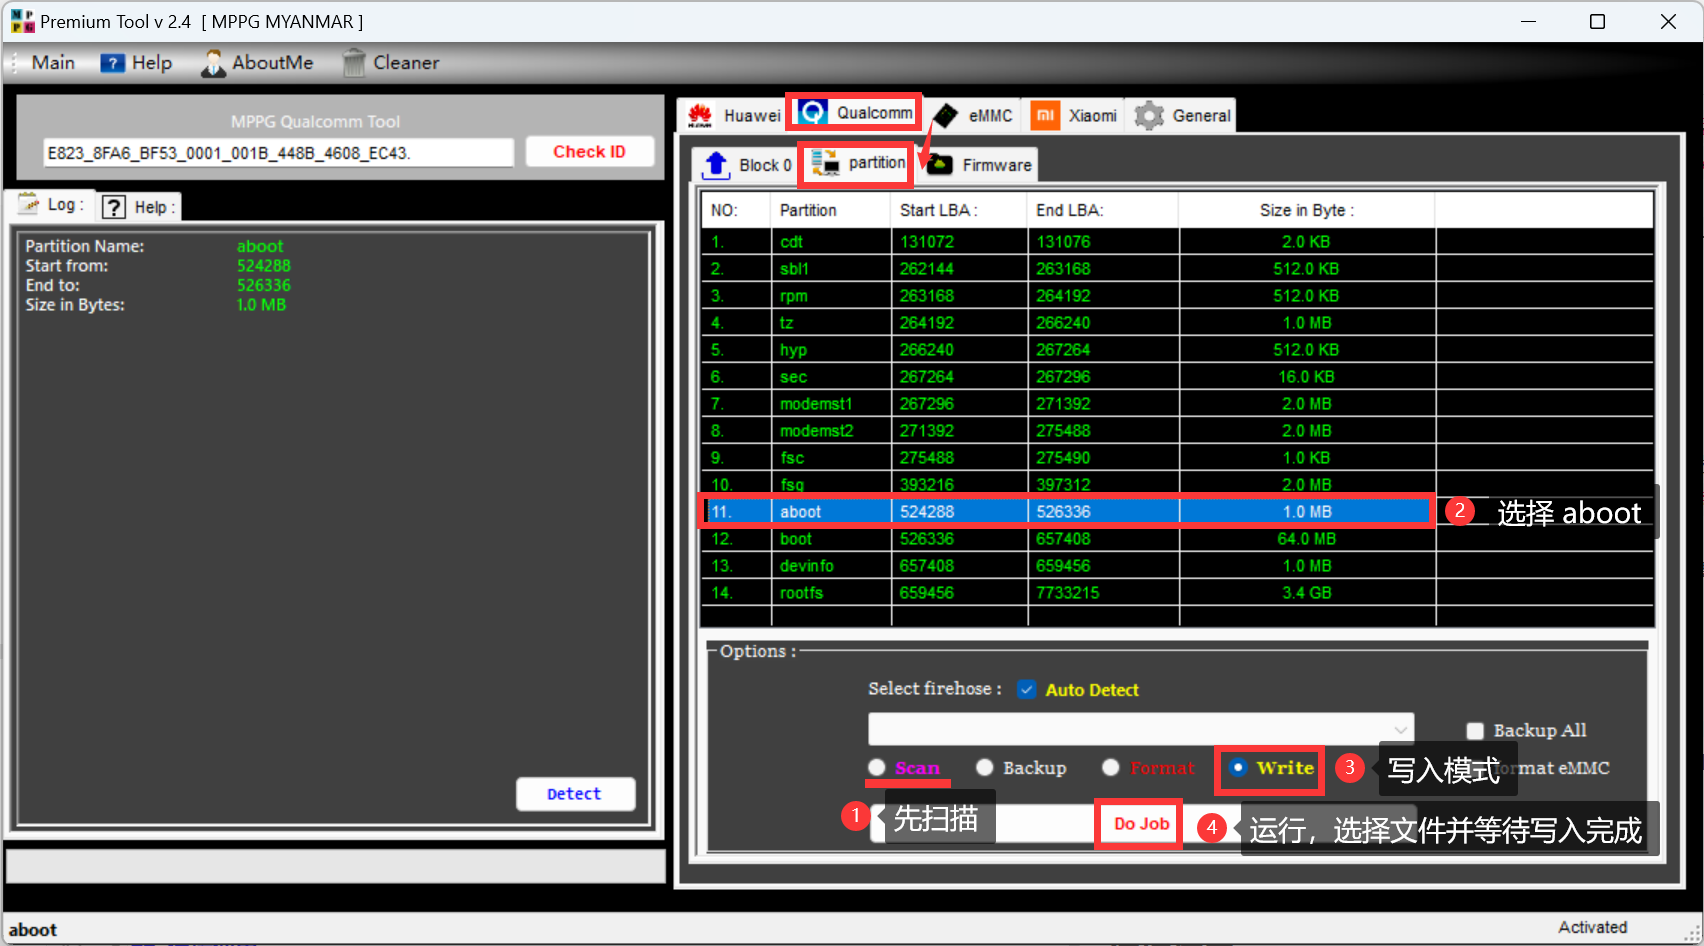
Task: Click the AboutMe person icon
Action: click(213, 63)
